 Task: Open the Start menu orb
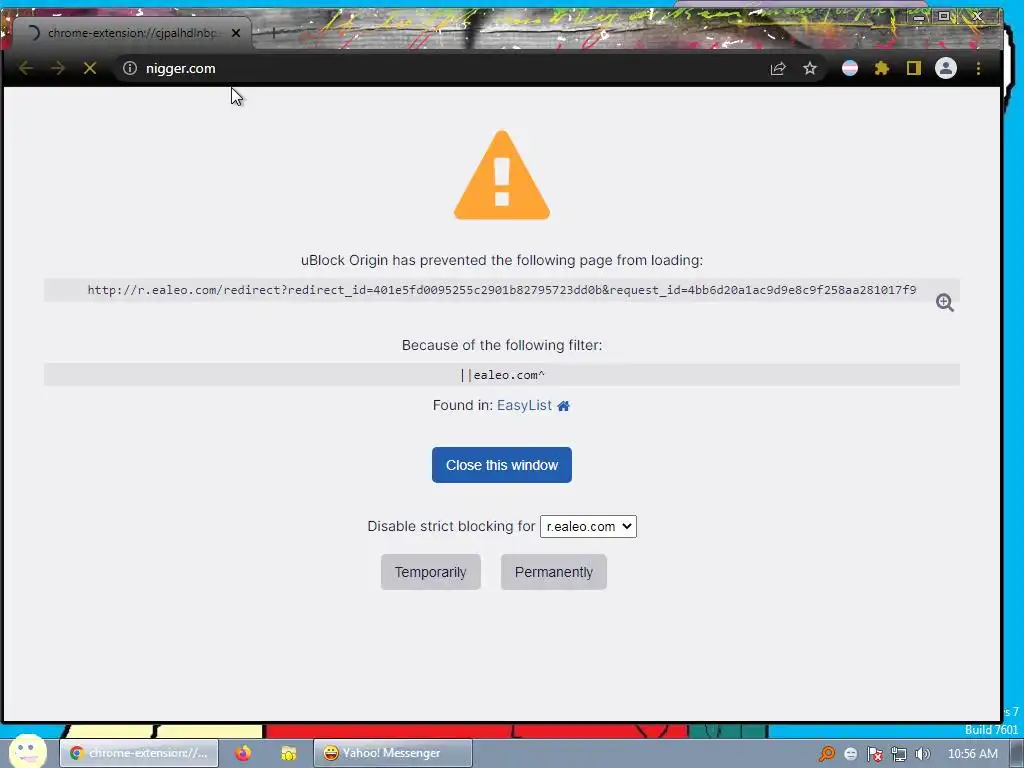pos(27,751)
